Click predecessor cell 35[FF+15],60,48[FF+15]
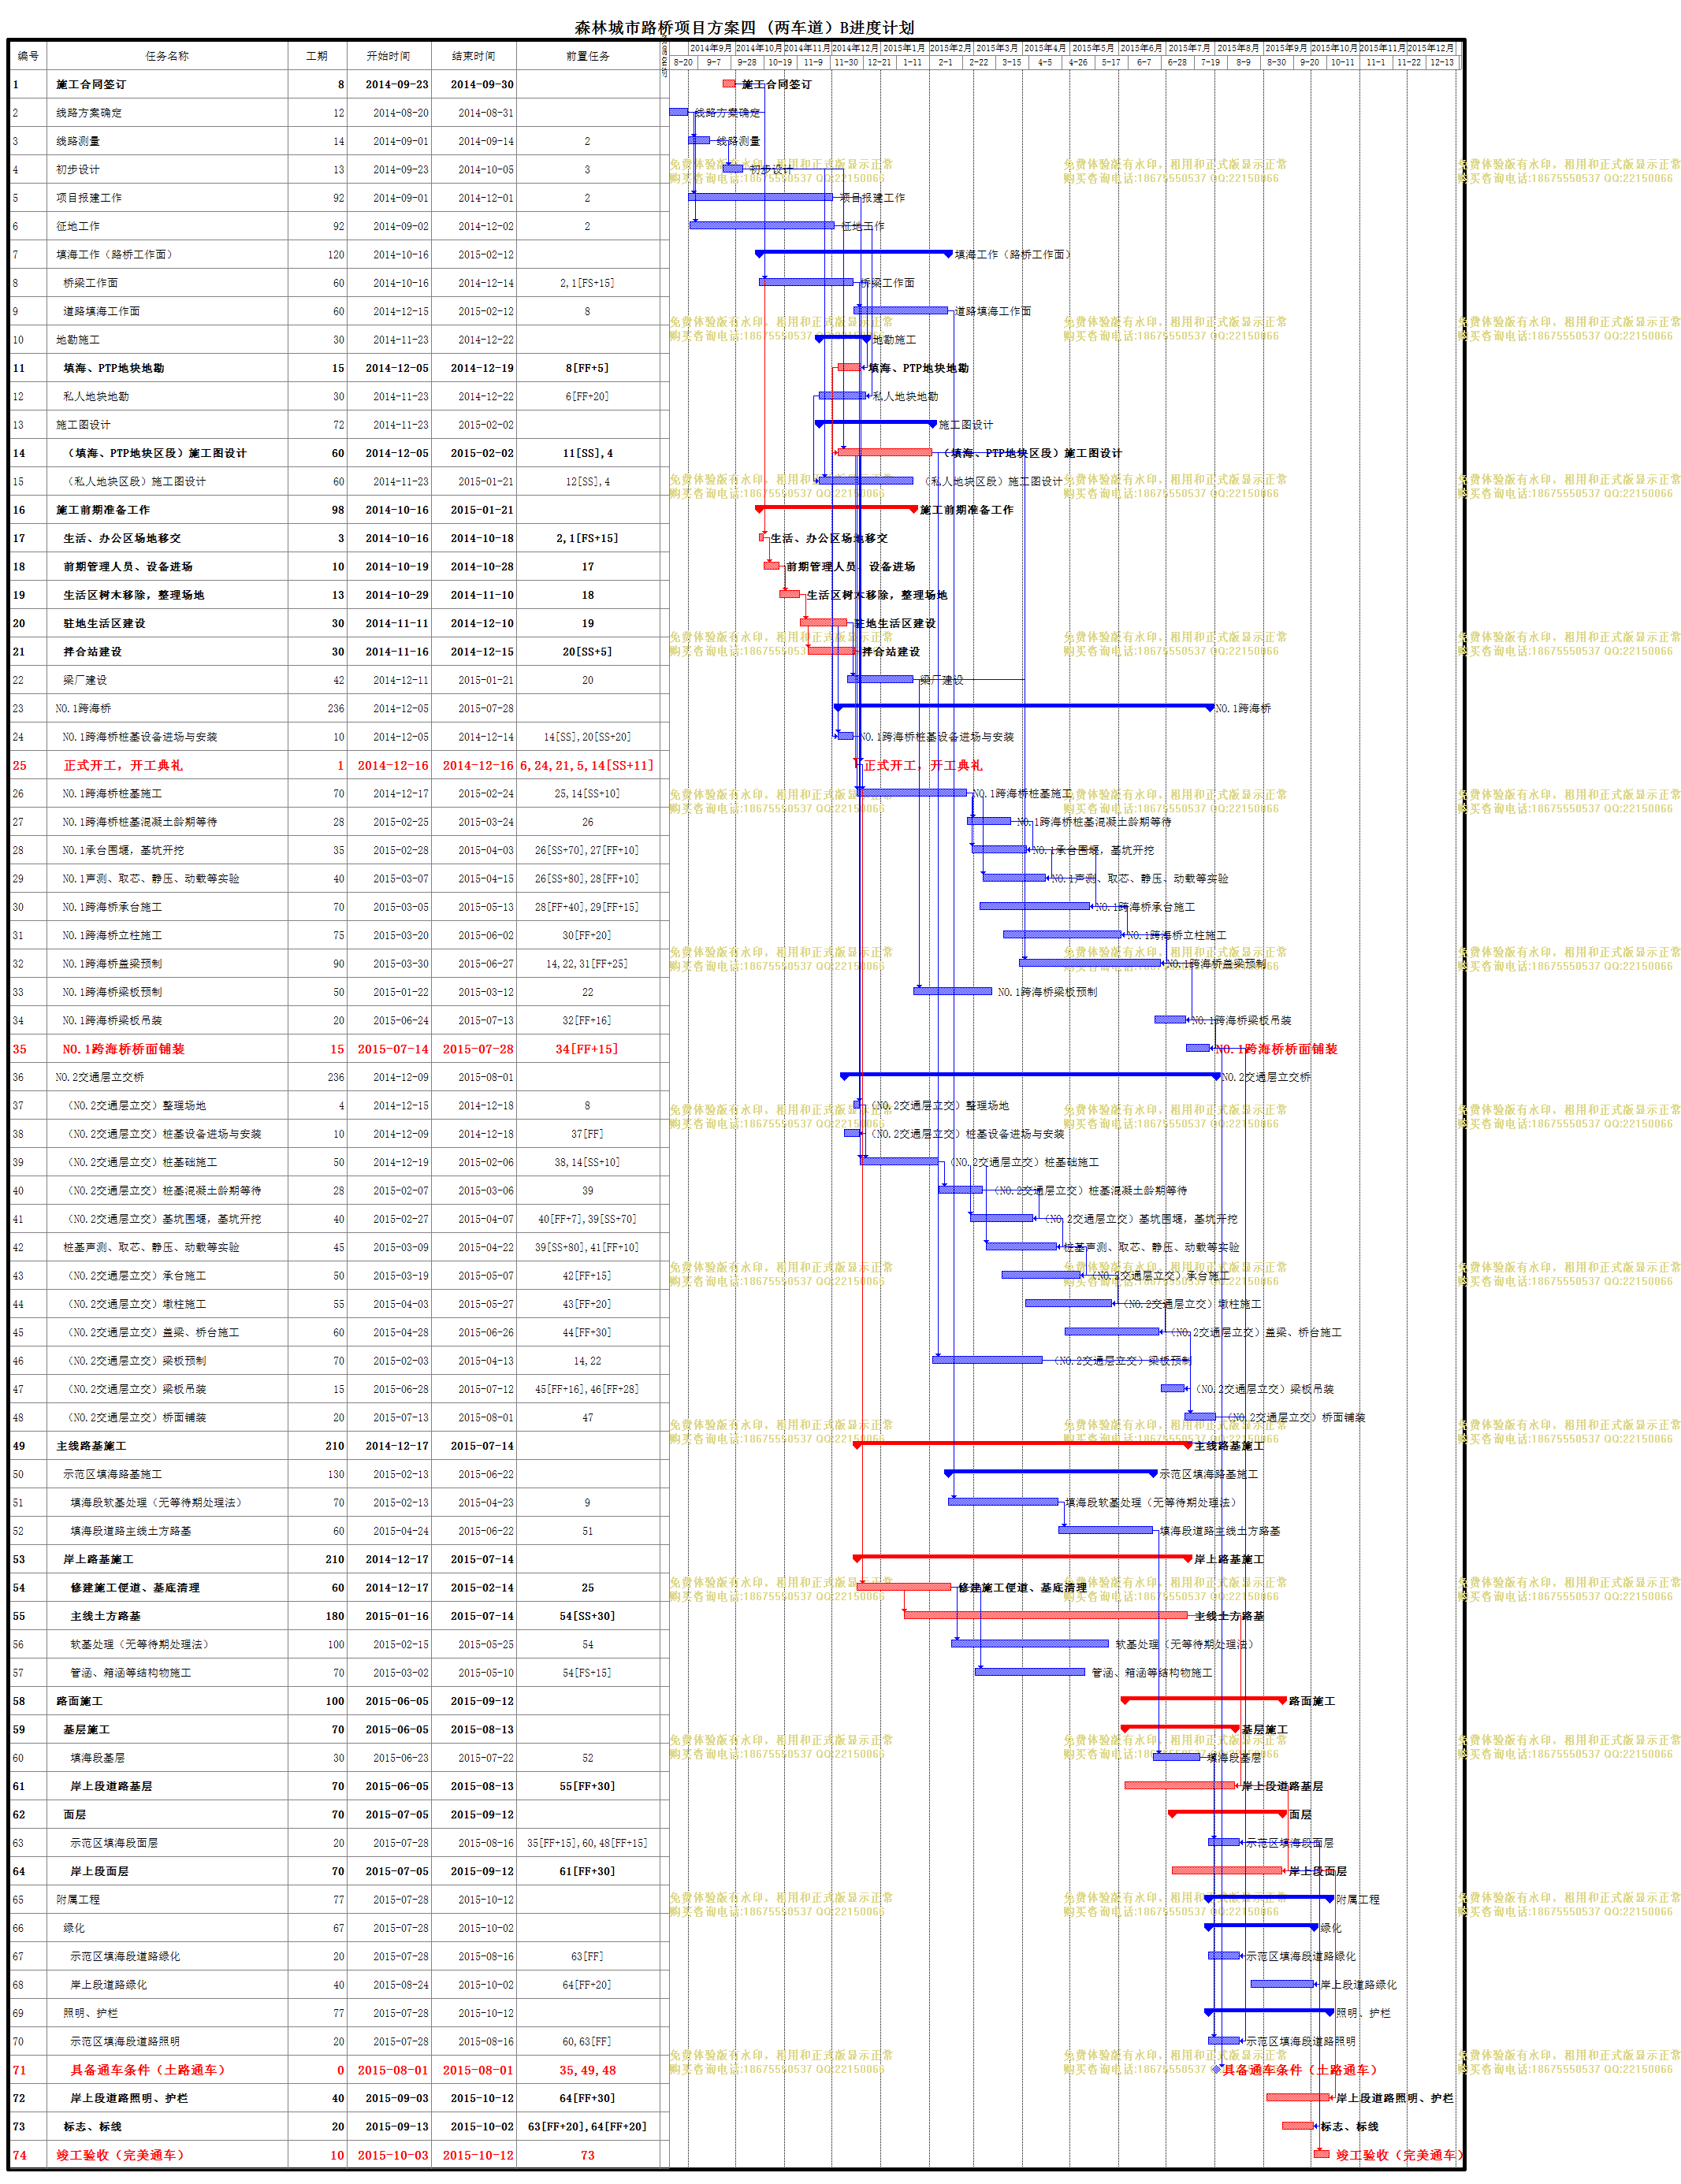The height and width of the screenshot is (2184, 1681). point(587,1843)
